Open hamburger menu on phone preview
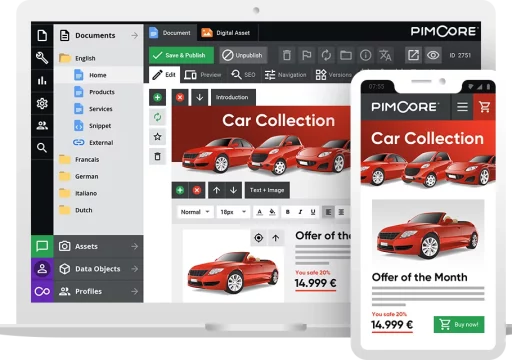Viewport: 512px width, 360px height. coord(462,107)
